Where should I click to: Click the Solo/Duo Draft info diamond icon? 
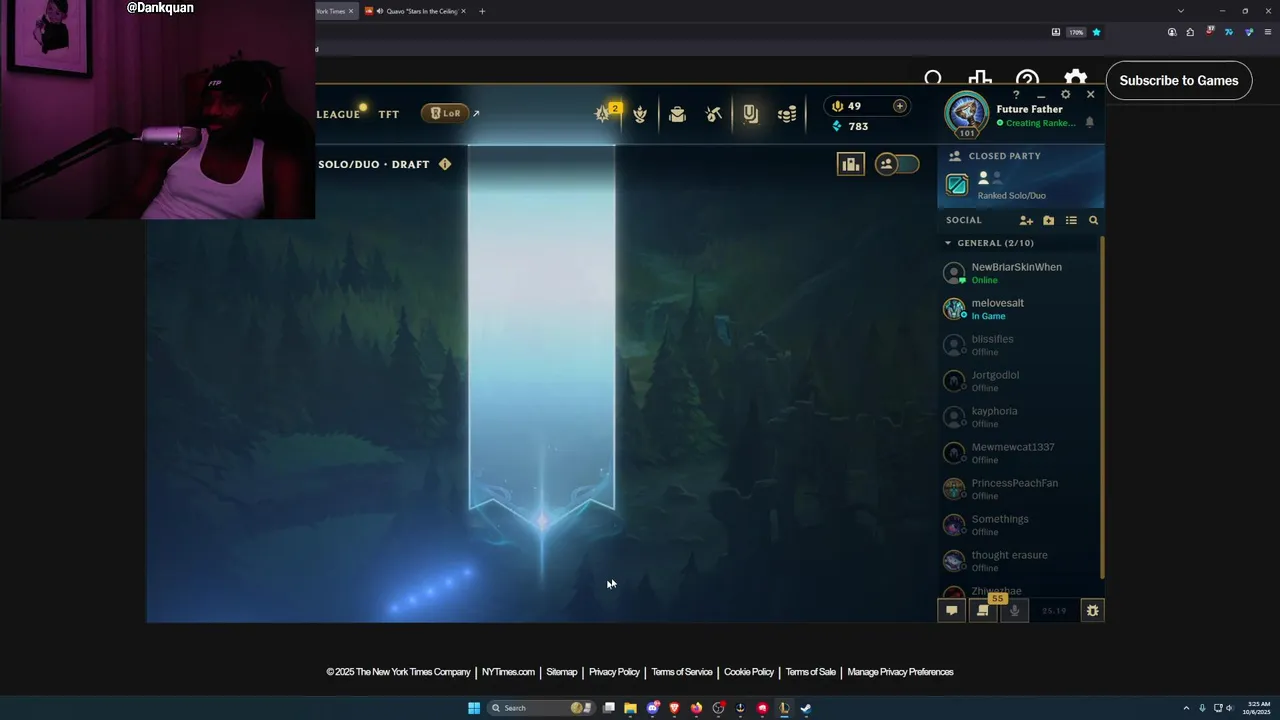(x=445, y=164)
